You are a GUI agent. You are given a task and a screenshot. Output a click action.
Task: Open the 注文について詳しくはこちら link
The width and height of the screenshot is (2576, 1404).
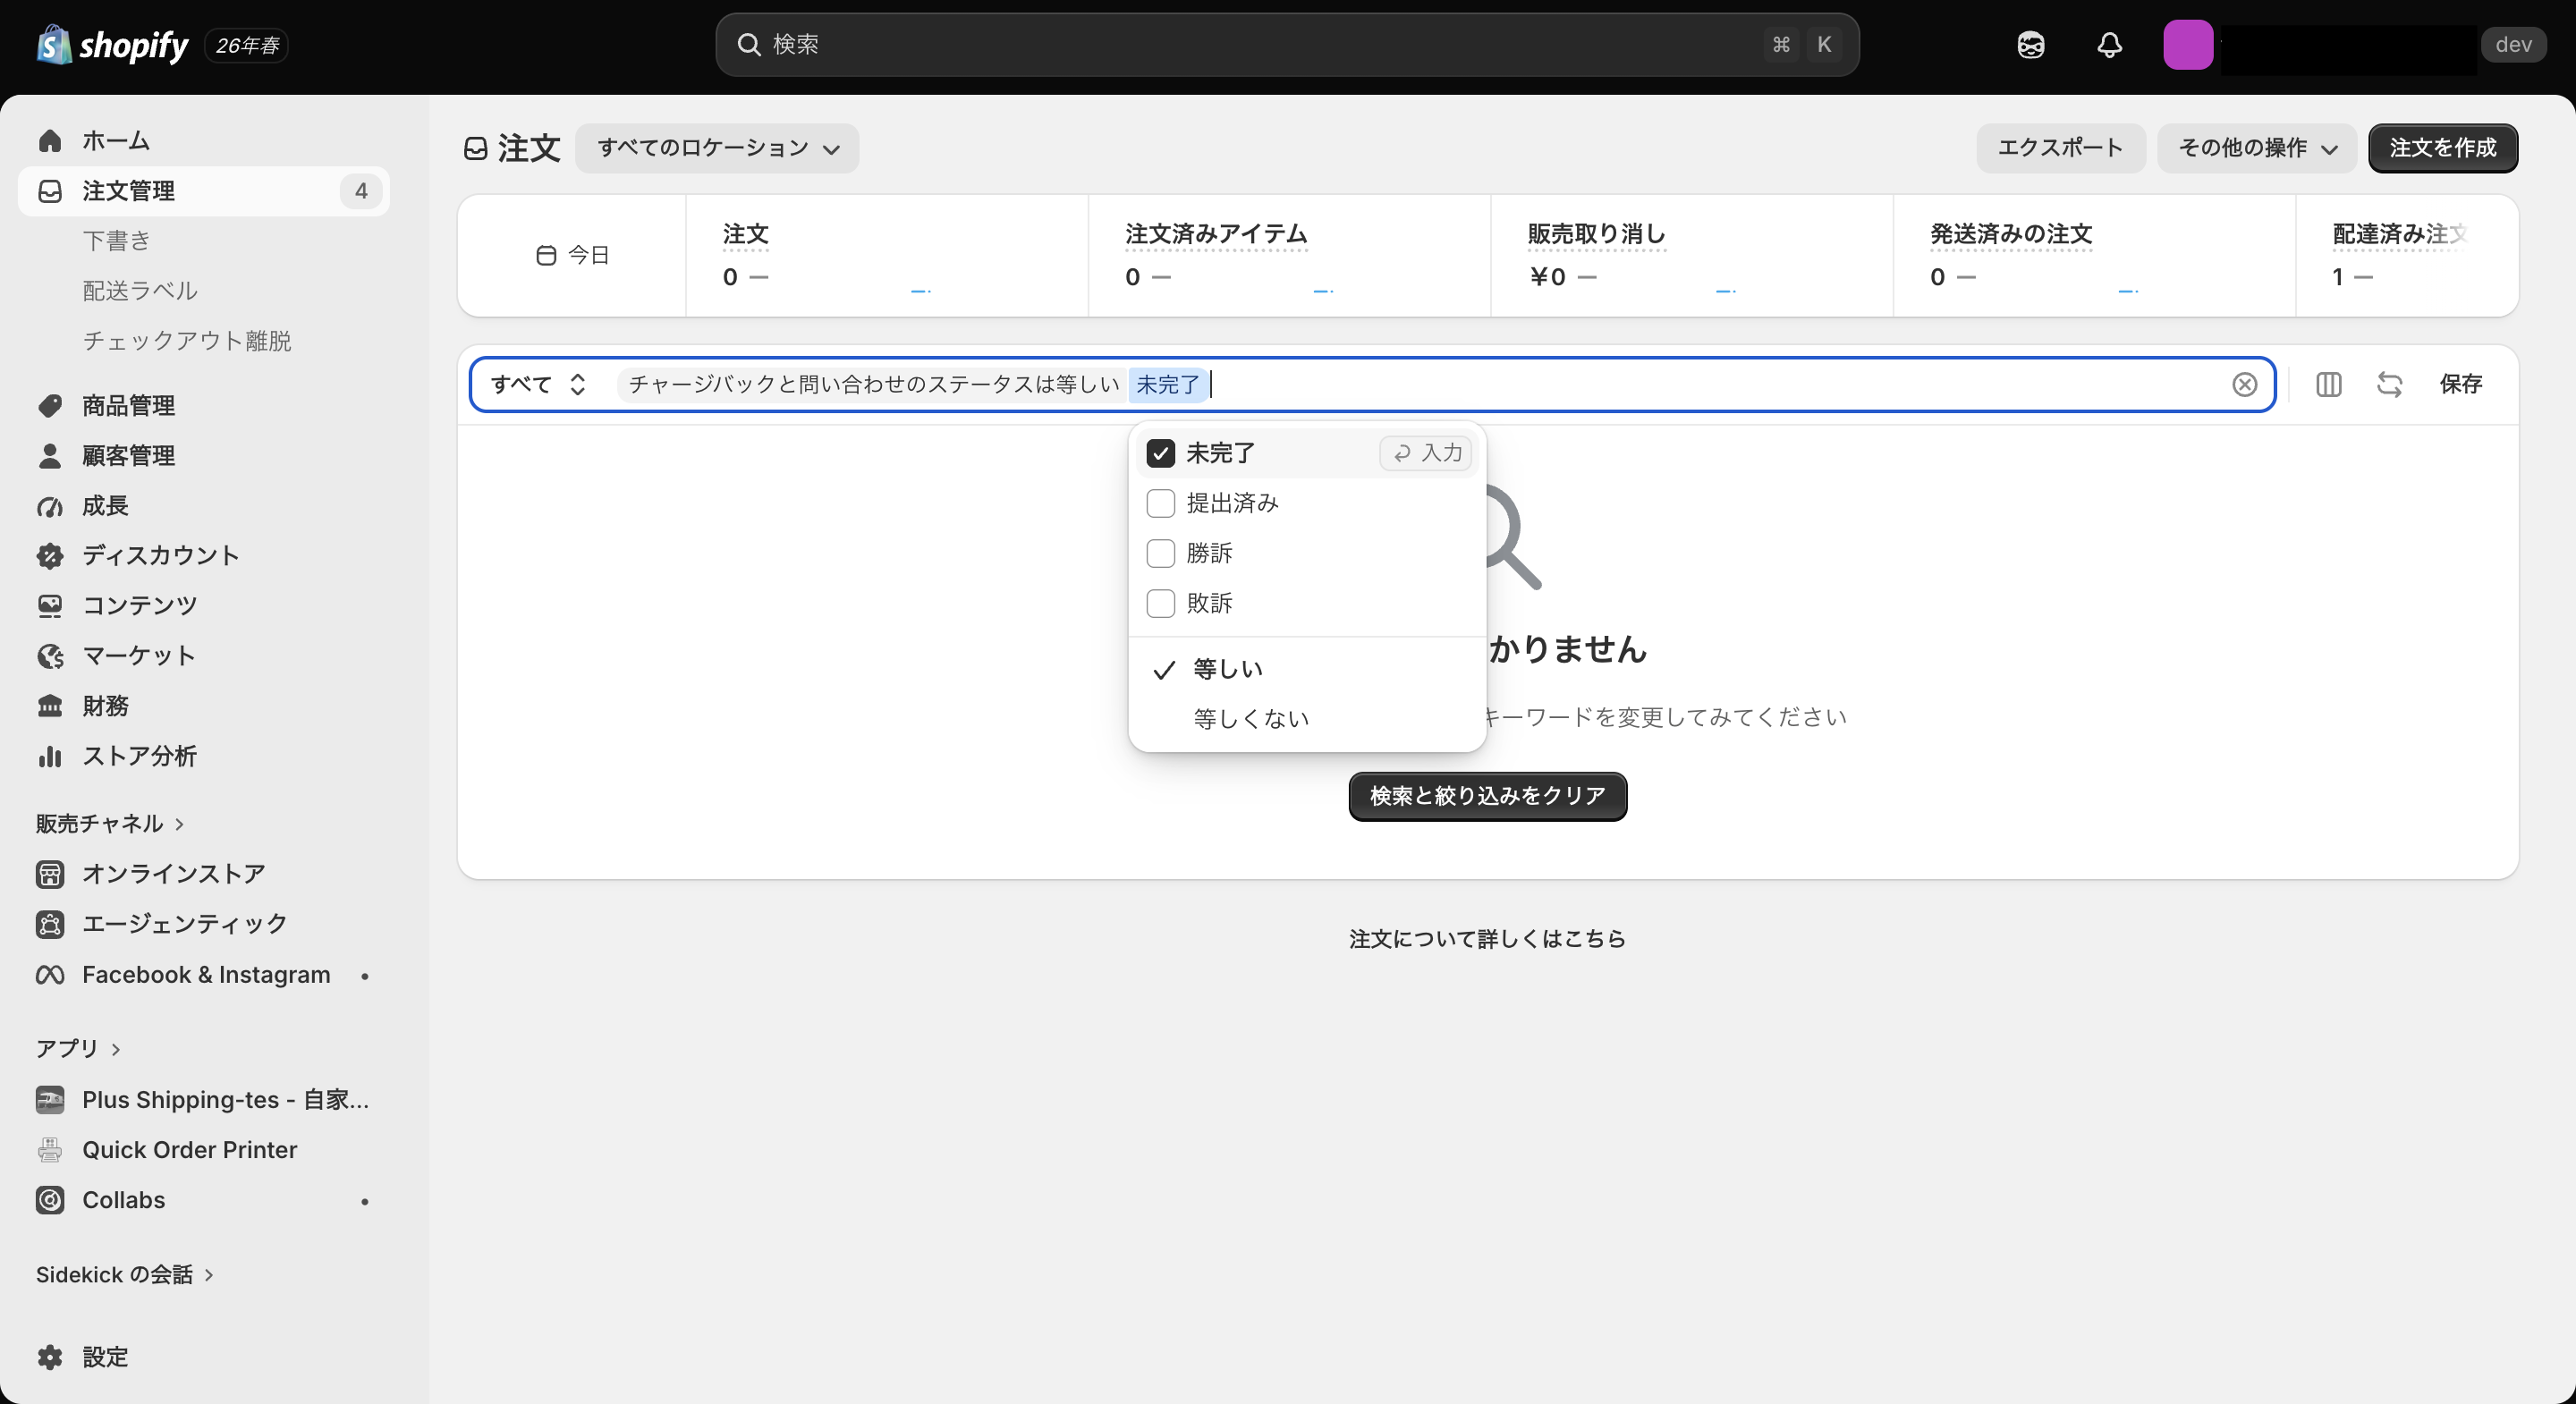(1487, 938)
